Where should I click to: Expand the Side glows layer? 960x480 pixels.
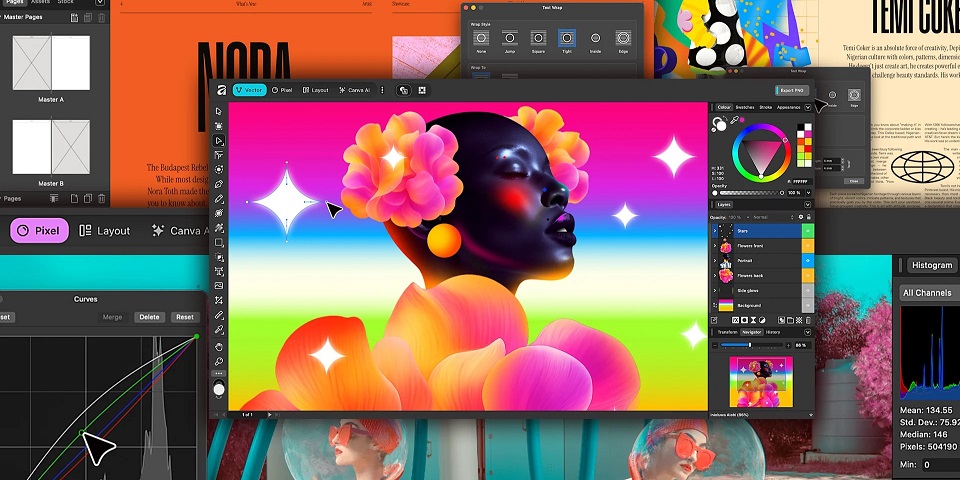(715, 290)
